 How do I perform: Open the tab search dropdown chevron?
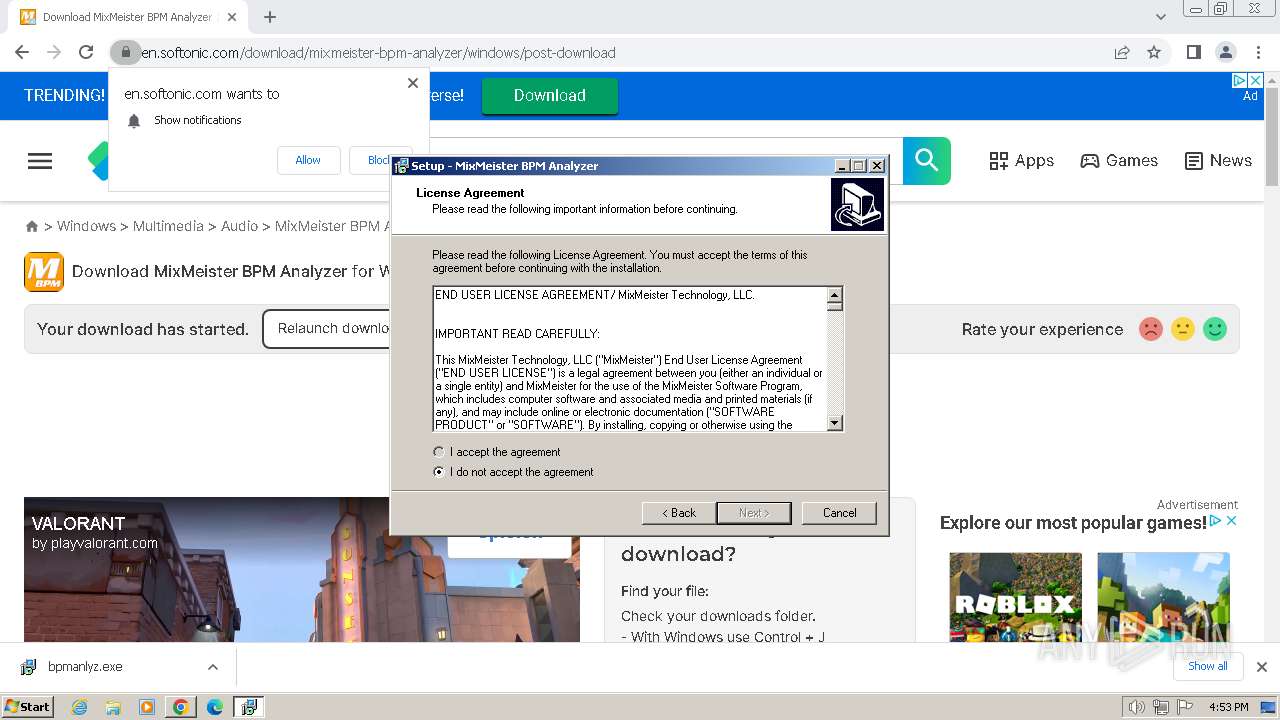1161,17
